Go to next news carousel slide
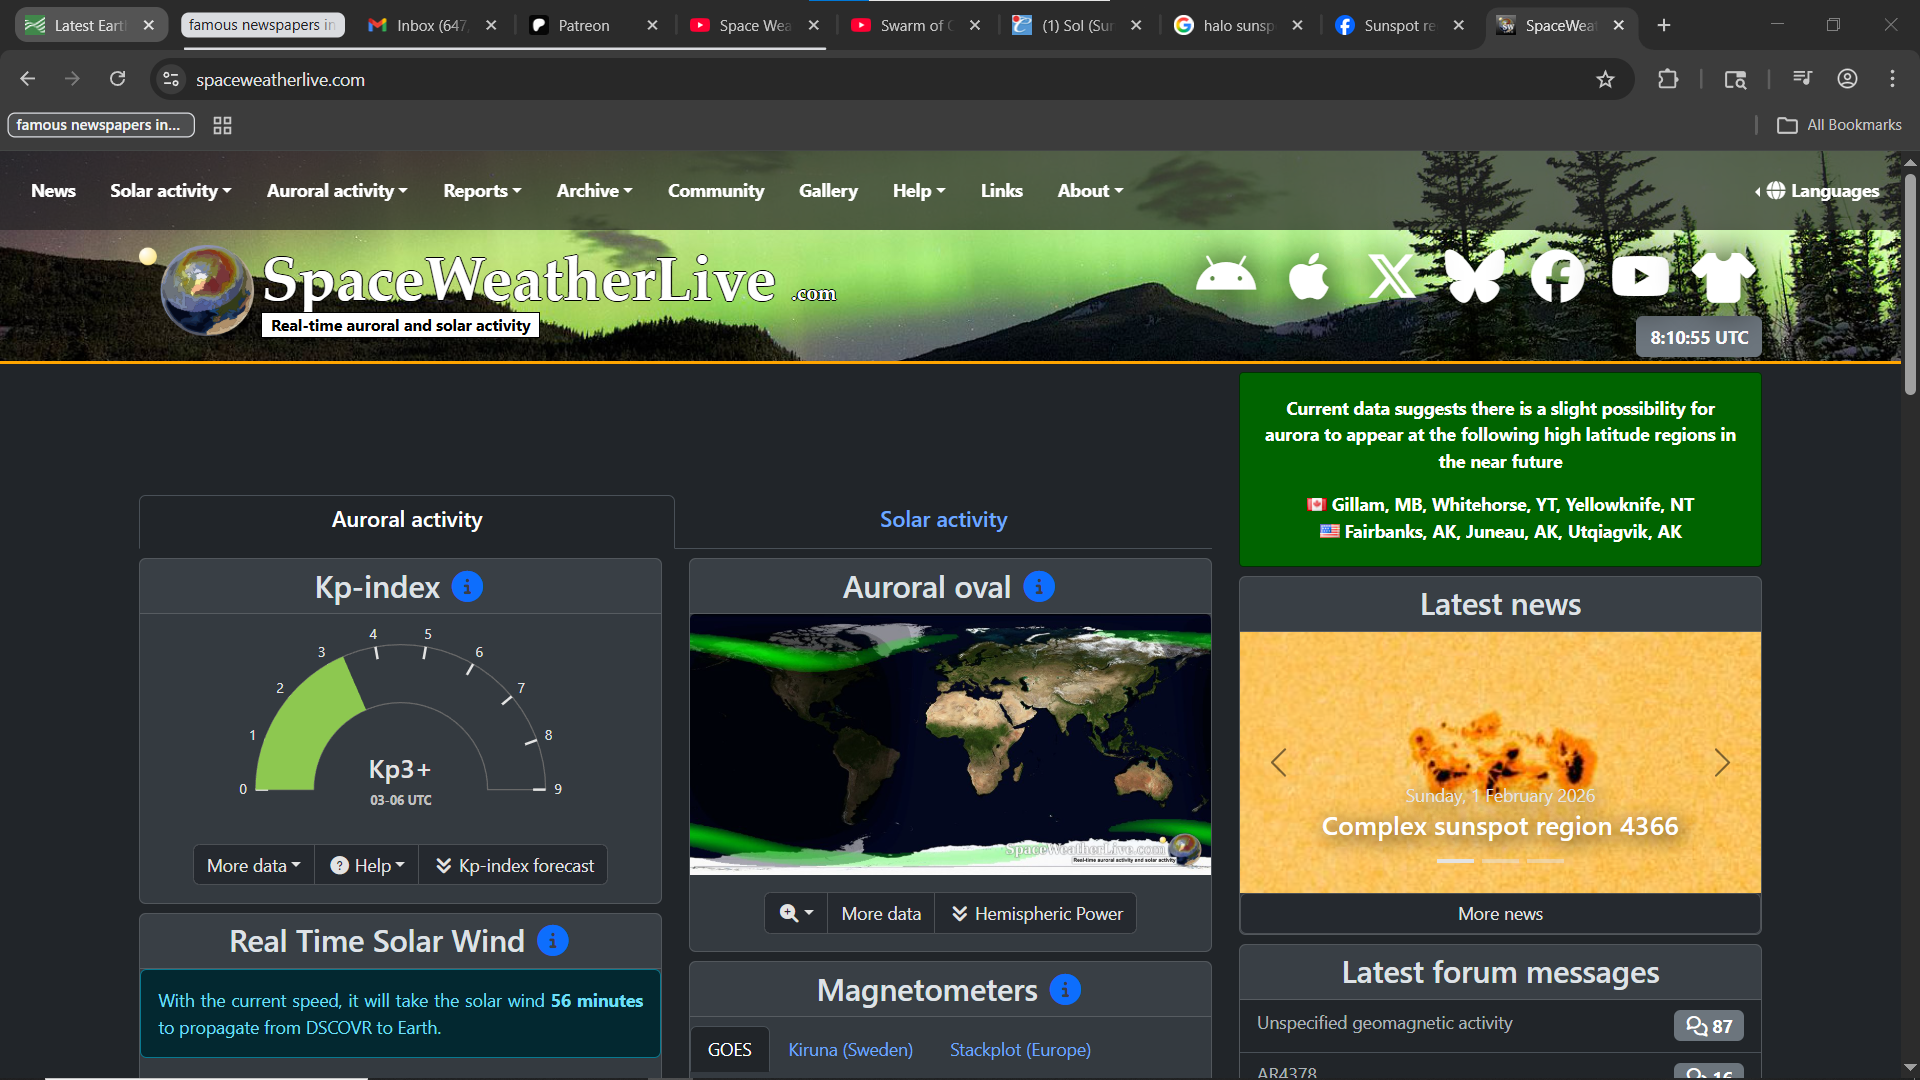The image size is (1920, 1080). [1721, 763]
